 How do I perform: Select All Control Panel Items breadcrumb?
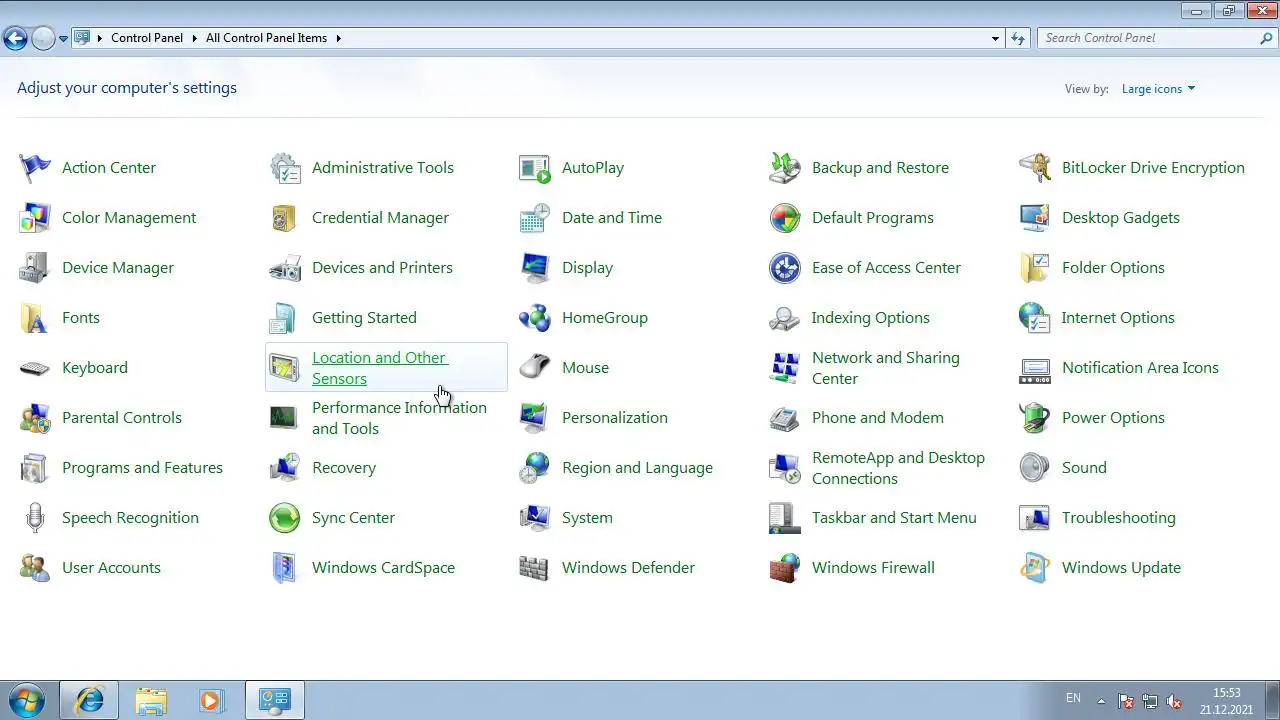point(266,38)
